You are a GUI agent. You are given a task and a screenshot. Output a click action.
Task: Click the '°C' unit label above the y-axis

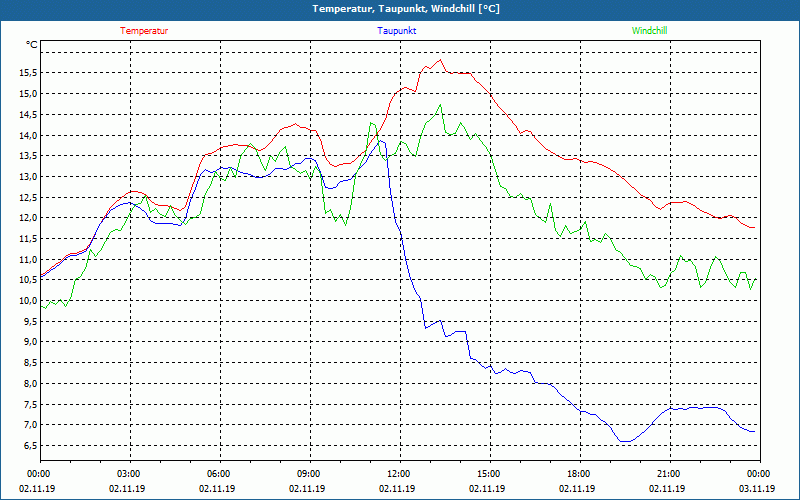click(32, 45)
